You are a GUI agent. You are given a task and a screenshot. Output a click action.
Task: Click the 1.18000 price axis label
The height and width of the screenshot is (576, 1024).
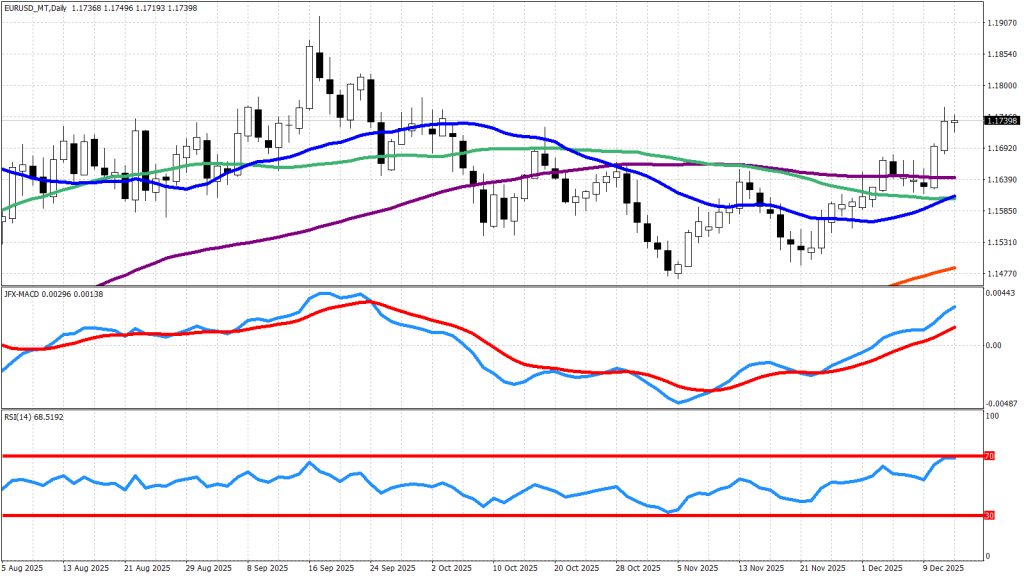[1001, 85]
